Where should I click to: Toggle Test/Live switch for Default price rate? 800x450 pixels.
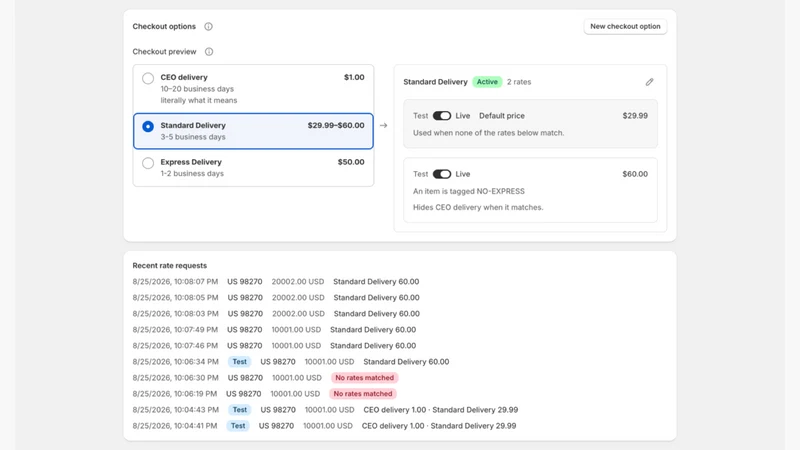pos(442,116)
